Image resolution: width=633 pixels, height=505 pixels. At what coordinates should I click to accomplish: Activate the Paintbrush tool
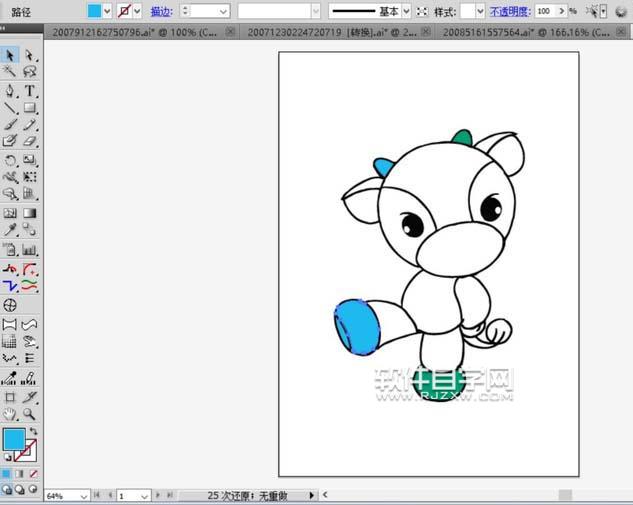10,124
